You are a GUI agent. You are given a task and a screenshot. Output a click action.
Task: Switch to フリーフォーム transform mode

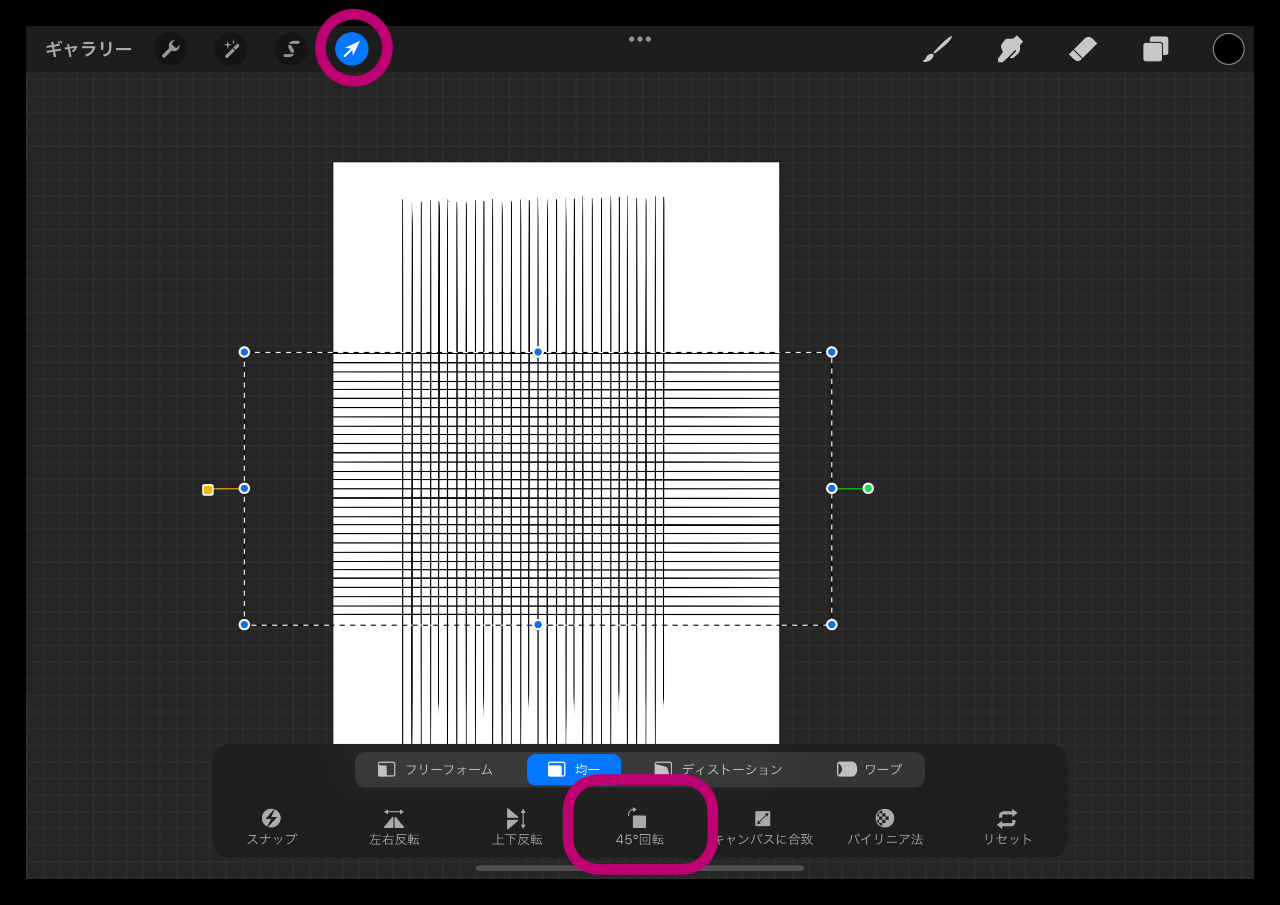tap(436, 770)
